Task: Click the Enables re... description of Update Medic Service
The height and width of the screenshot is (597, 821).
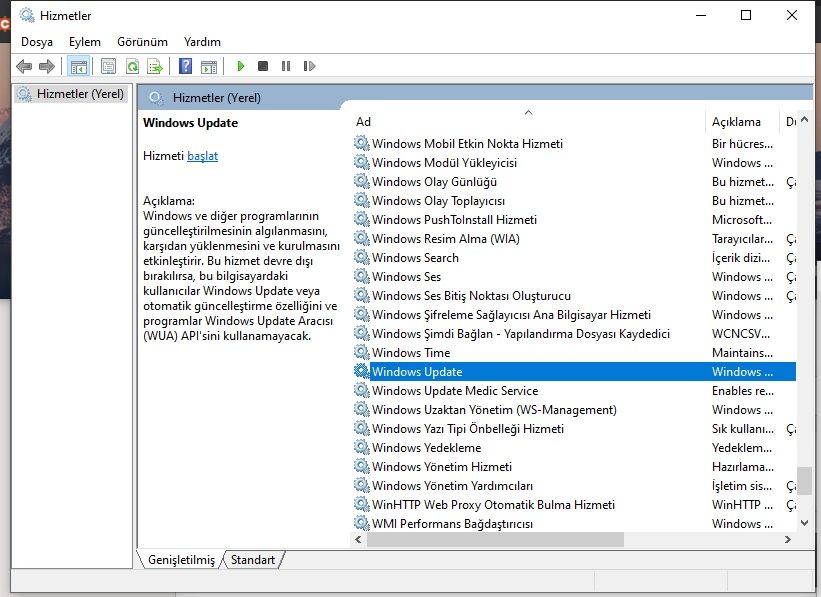Action: [x=742, y=391]
